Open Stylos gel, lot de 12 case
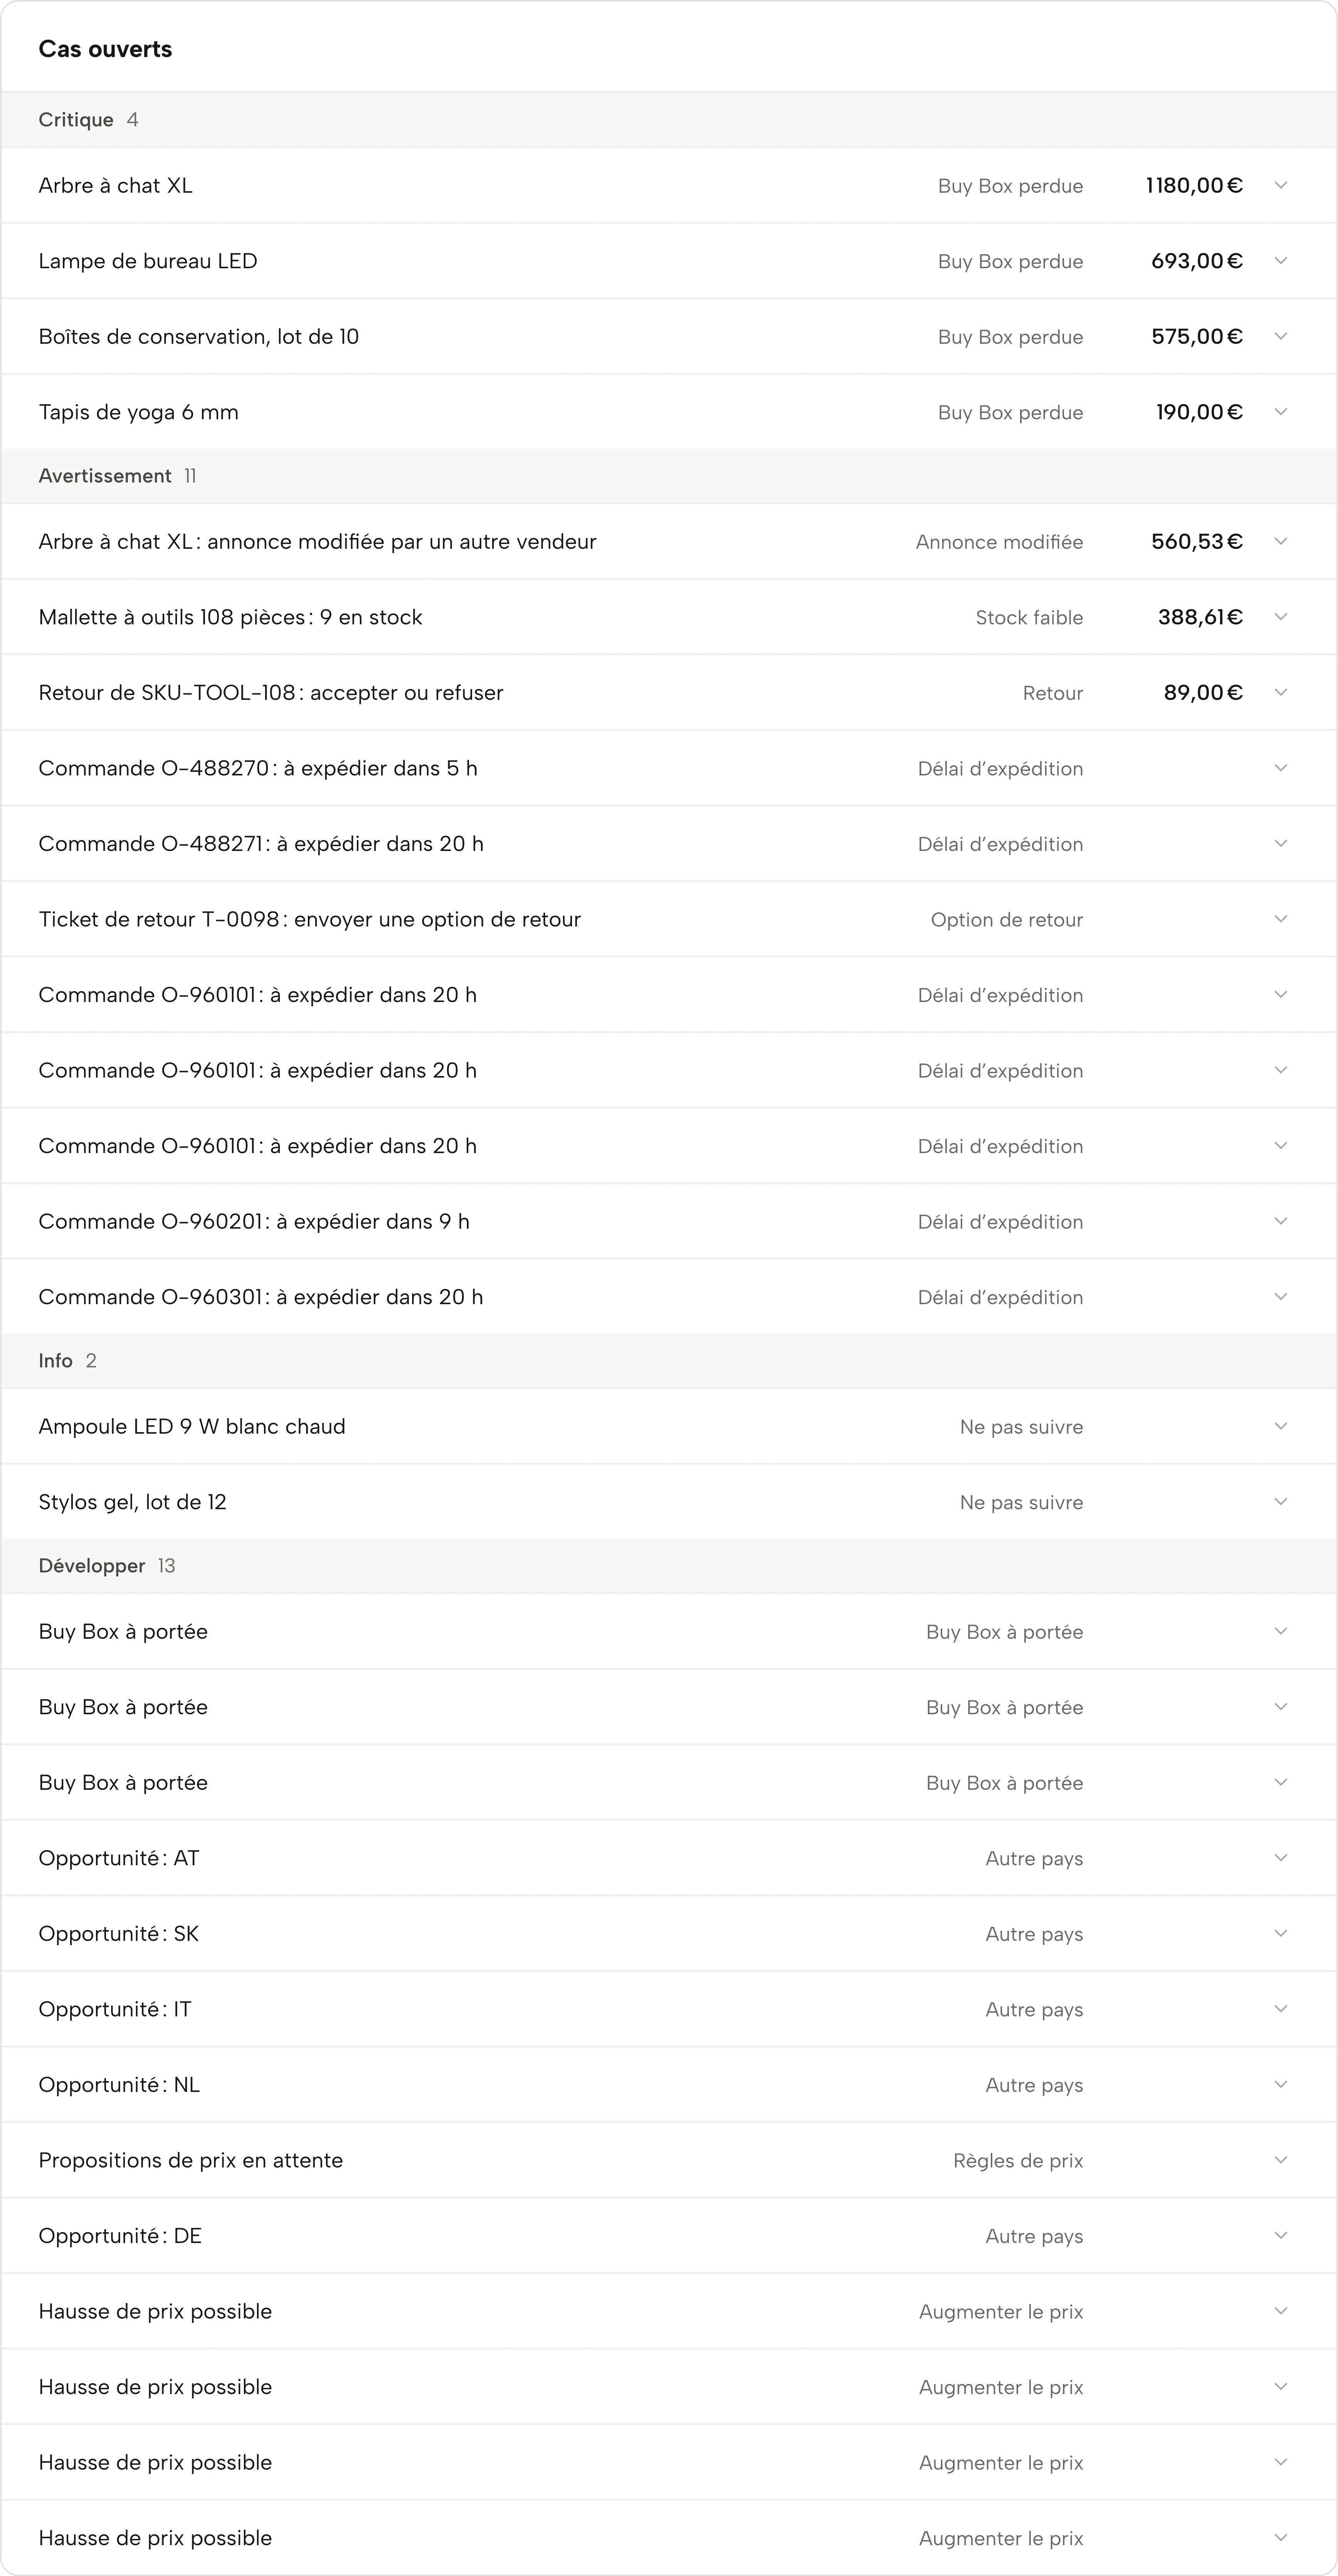The image size is (1338, 2576). point(669,1502)
